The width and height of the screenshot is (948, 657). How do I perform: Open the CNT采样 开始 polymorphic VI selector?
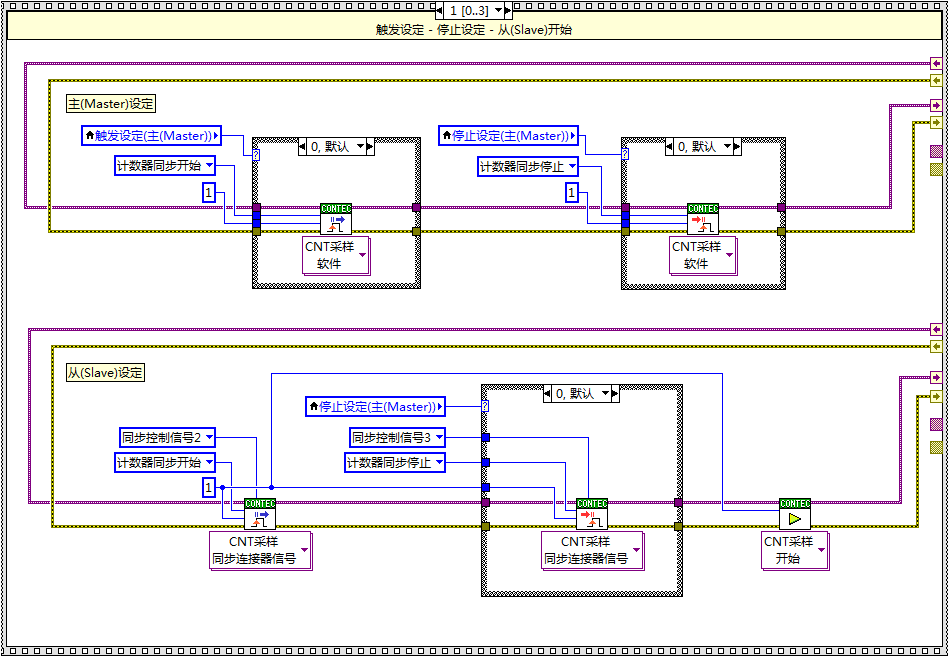(795, 550)
